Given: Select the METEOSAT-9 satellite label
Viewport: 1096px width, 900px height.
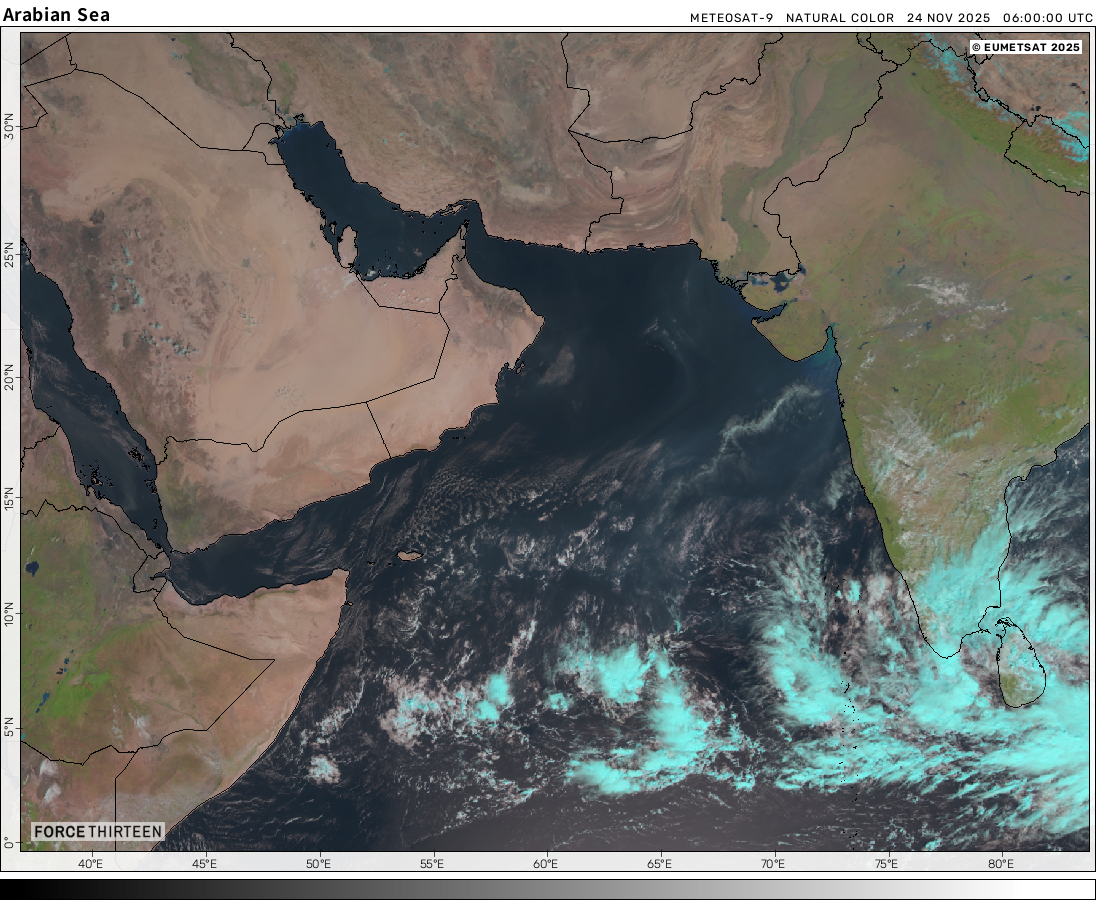Looking at the screenshot, I should pyautogui.click(x=730, y=18).
